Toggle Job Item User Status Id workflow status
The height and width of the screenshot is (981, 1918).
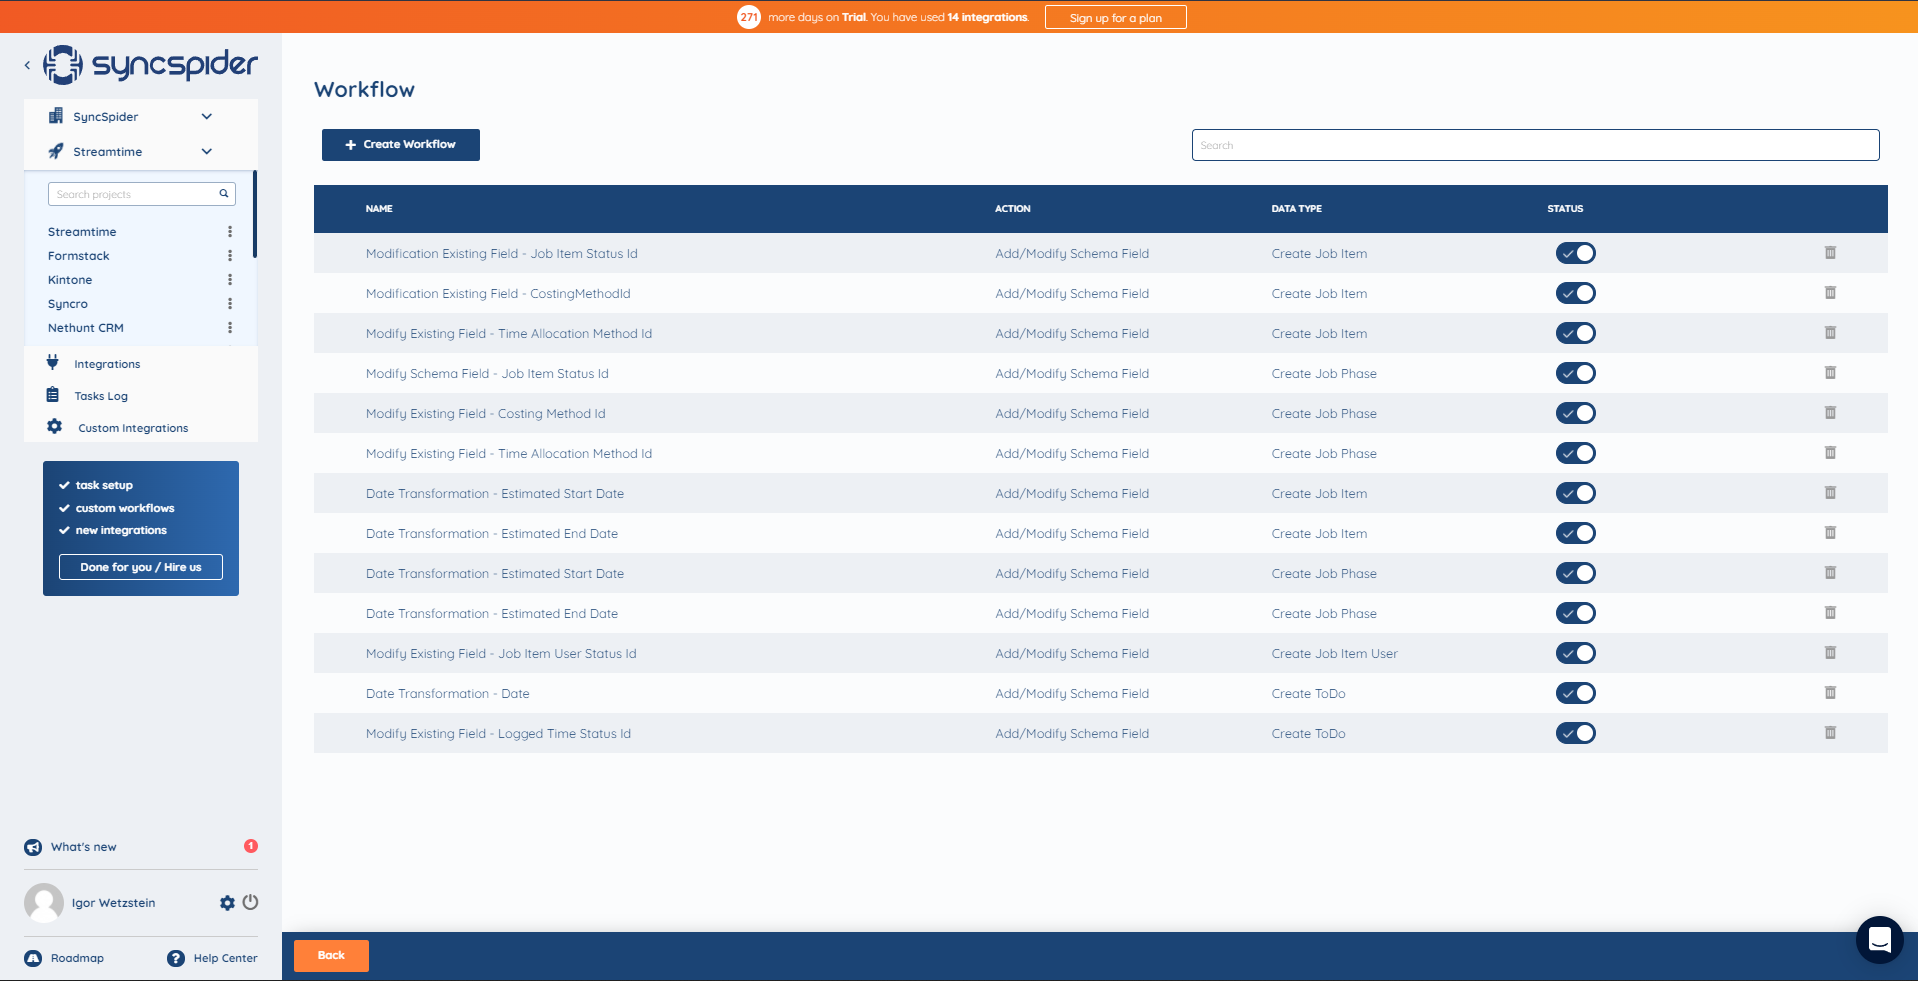pyautogui.click(x=1575, y=653)
